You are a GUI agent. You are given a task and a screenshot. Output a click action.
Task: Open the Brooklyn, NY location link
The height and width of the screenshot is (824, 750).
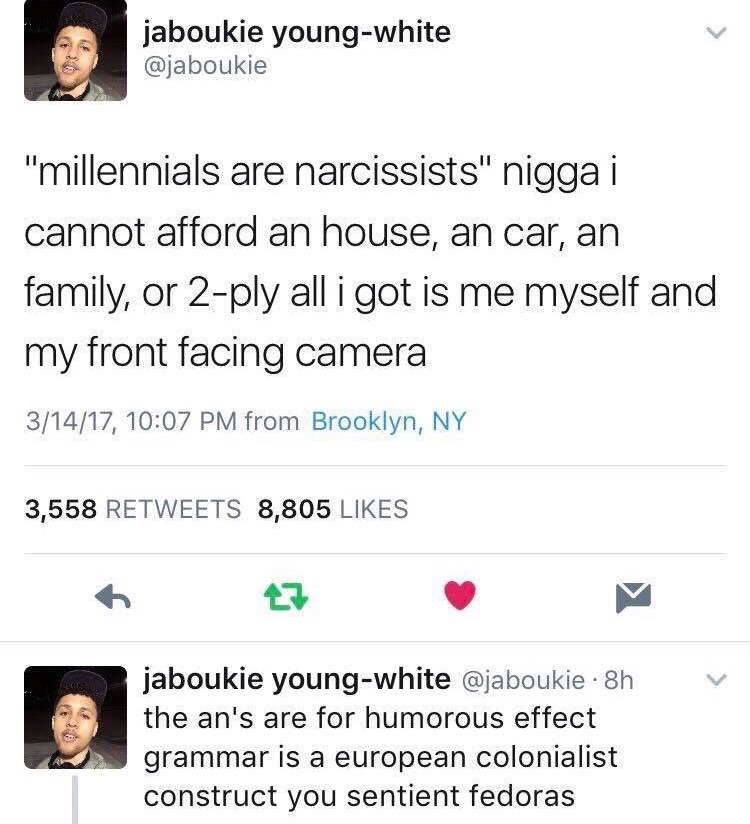pyautogui.click(x=389, y=421)
